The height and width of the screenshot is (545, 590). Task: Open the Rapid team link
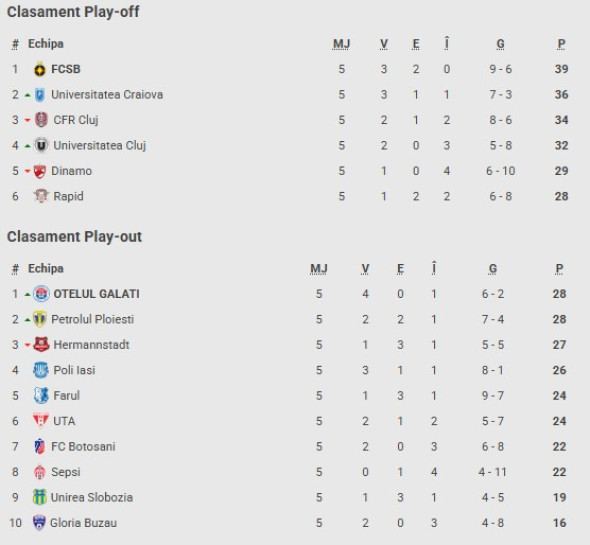pyautogui.click(x=68, y=196)
